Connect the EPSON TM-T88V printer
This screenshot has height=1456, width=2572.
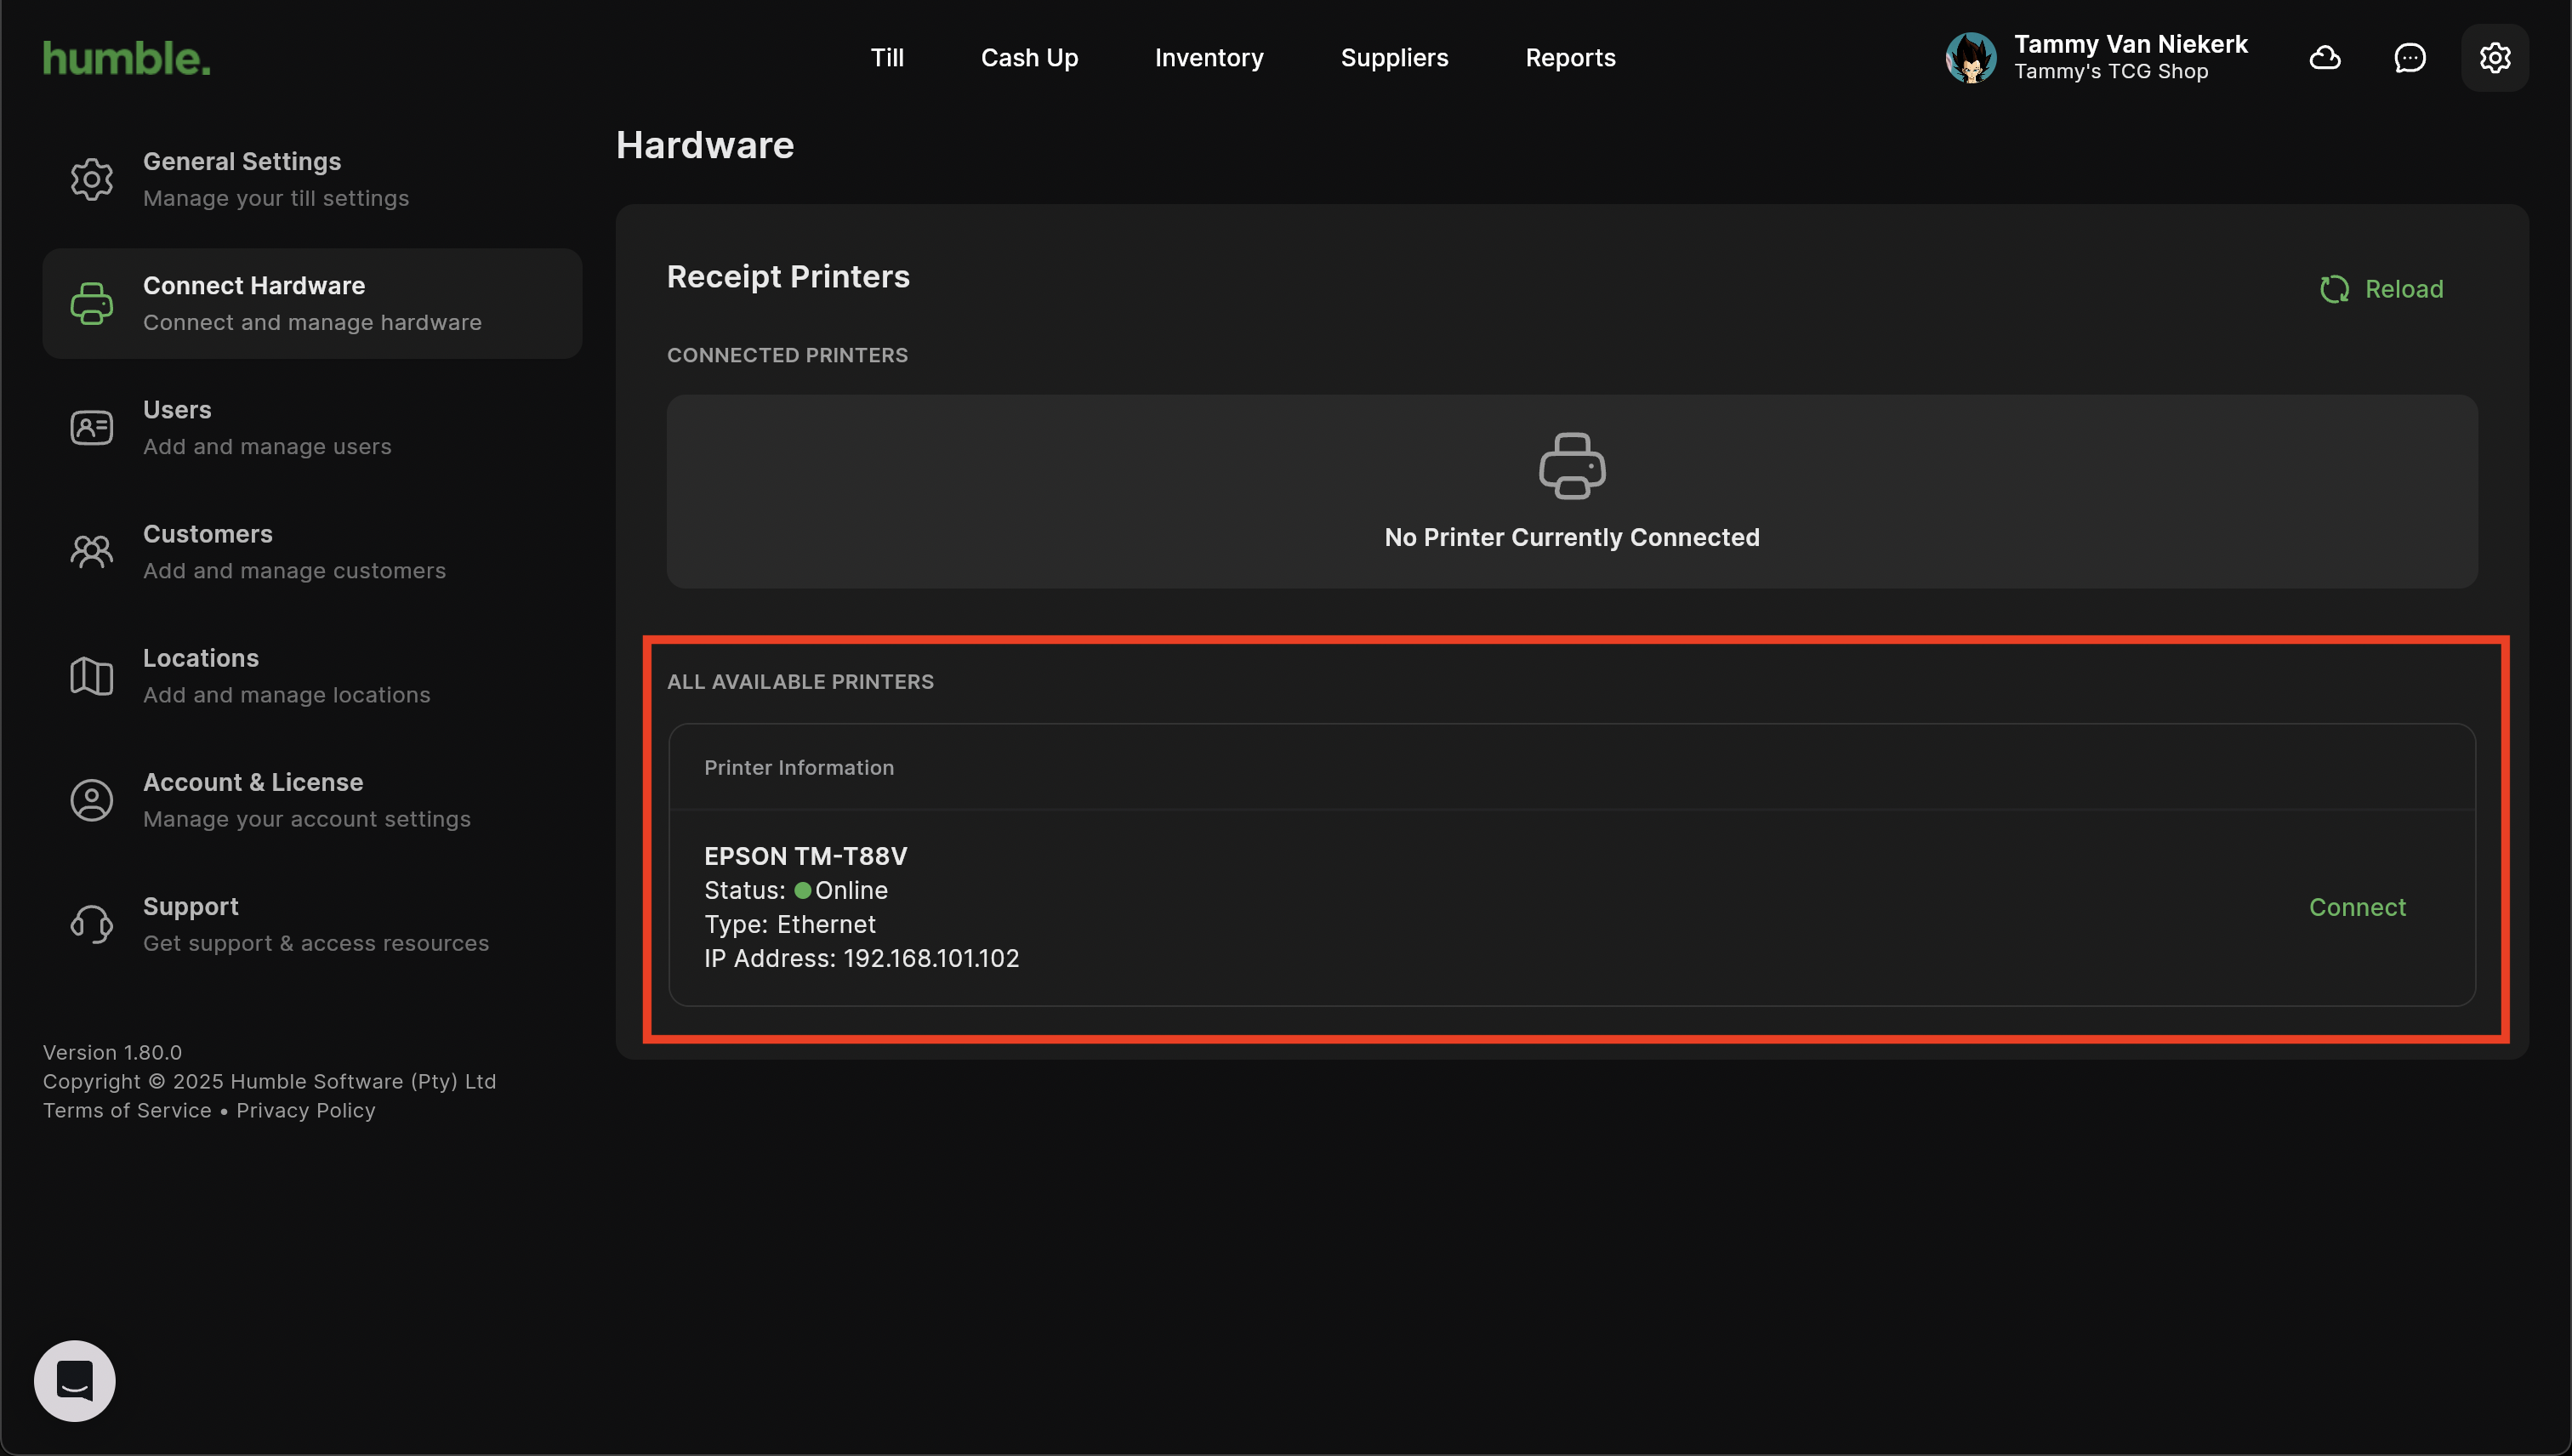point(2357,907)
